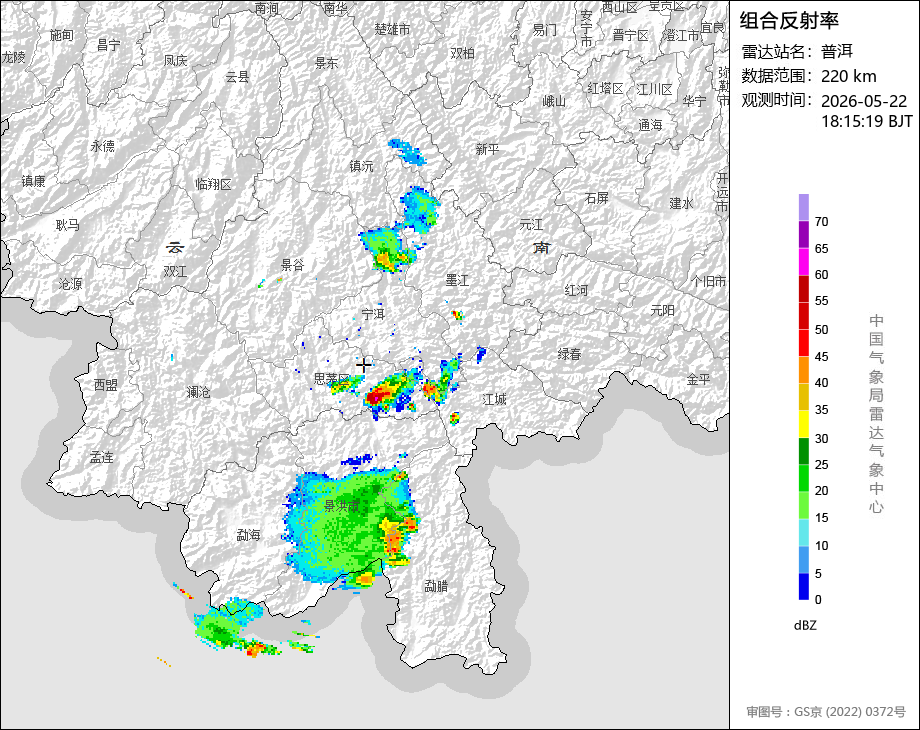The width and height of the screenshot is (920, 730).
Task: Click the legend value label 0
Action: pos(818,600)
